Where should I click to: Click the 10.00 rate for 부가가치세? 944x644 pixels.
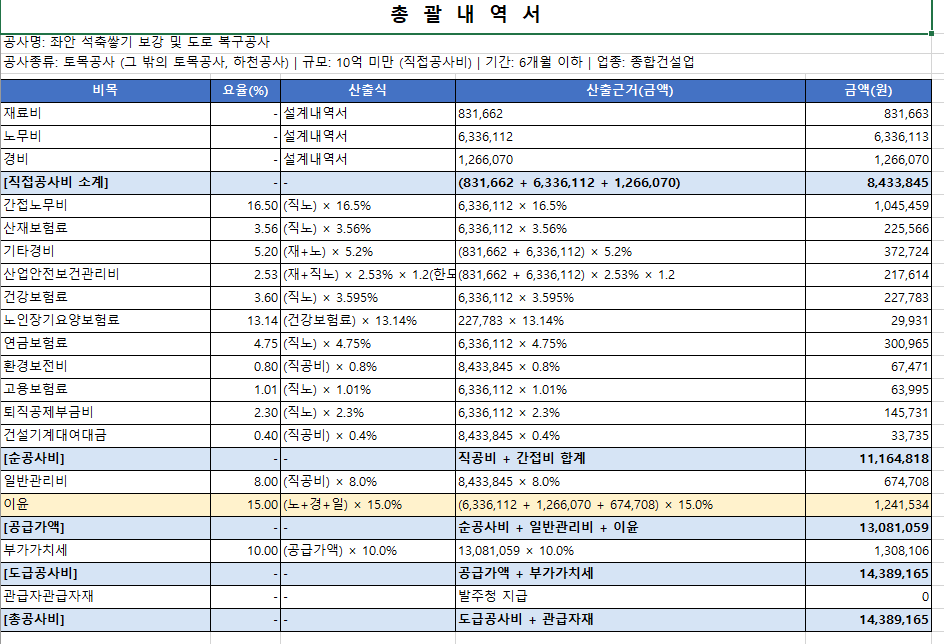click(x=245, y=550)
